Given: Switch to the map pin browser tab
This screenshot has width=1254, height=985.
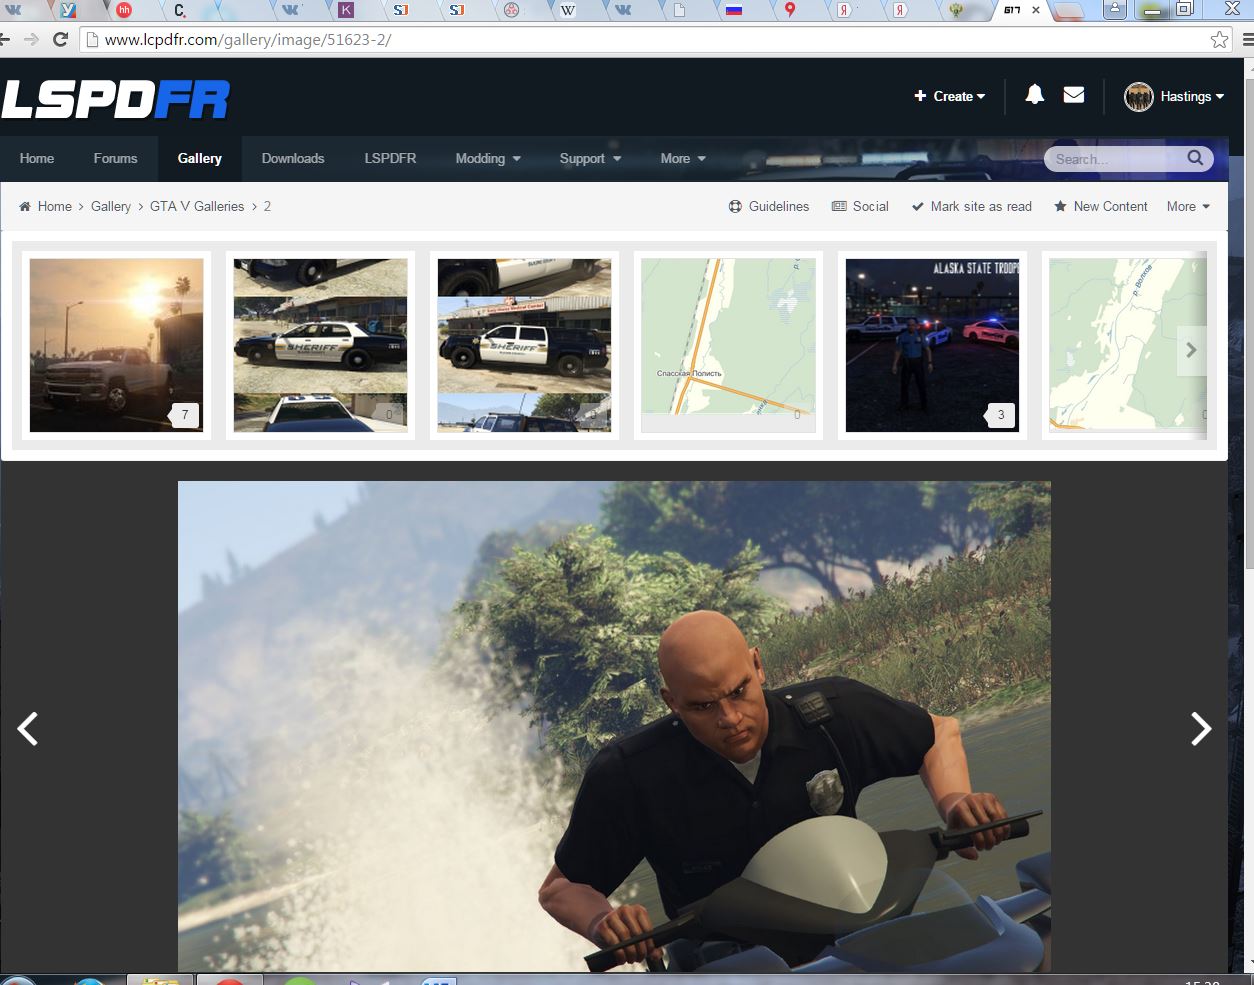Looking at the screenshot, I should 789,10.
